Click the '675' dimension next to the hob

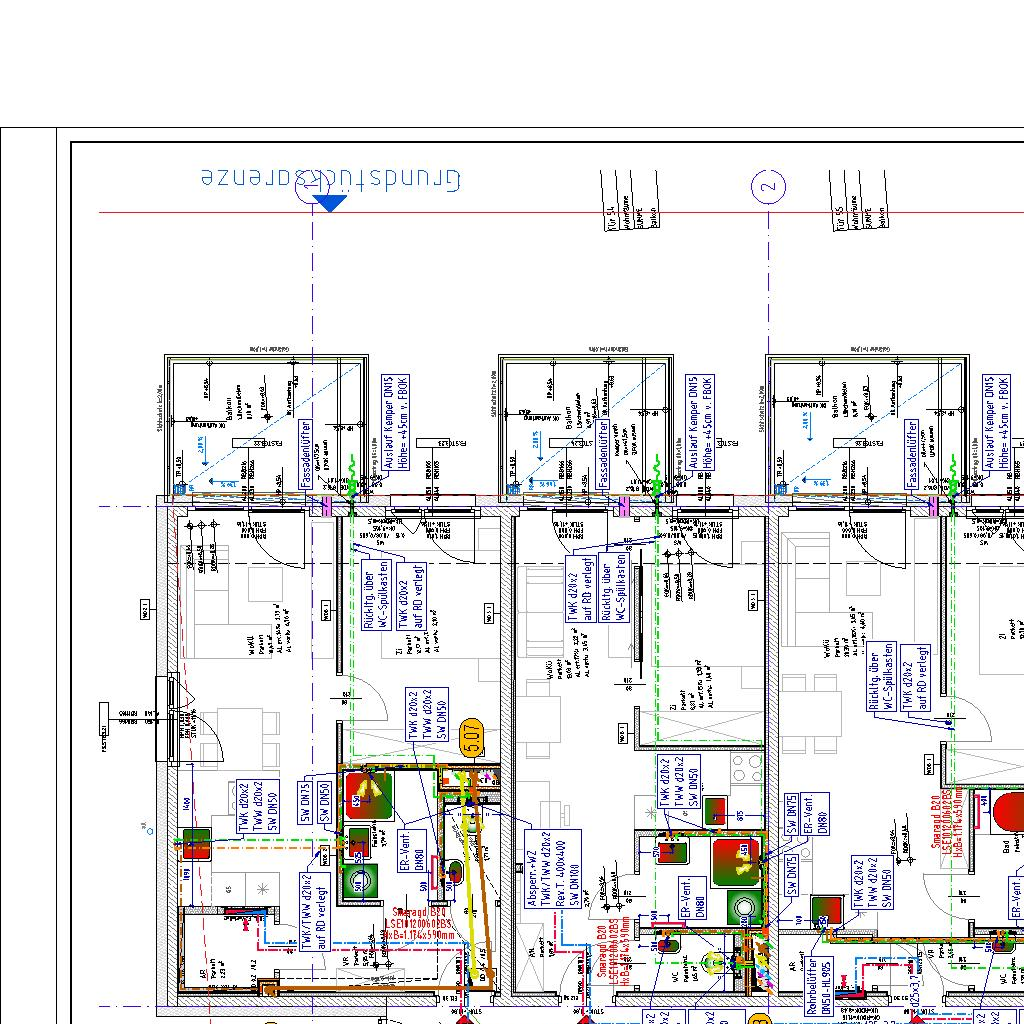[741, 816]
